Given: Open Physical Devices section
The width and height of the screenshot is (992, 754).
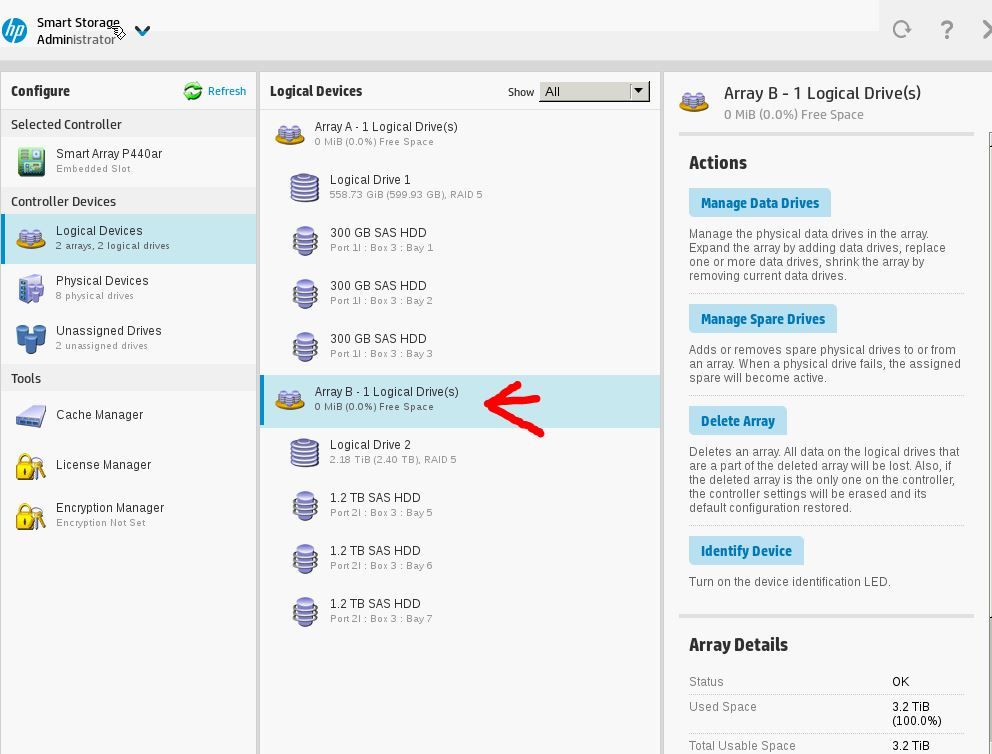Looking at the screenshot, I should point(129,288).
